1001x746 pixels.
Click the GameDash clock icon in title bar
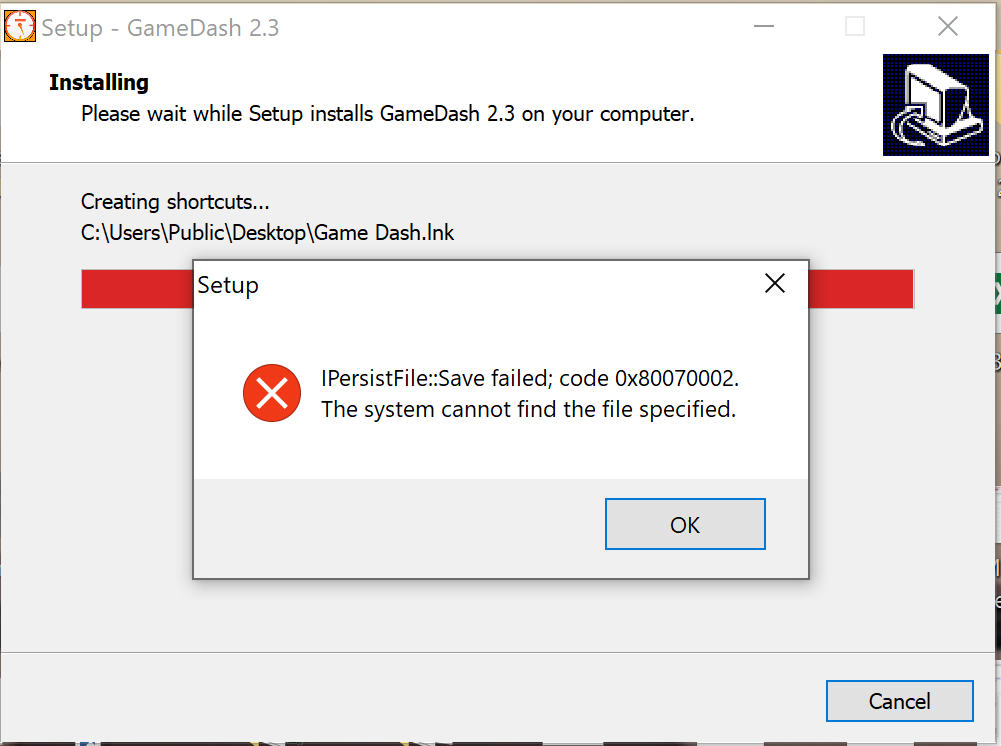pos(20,26)
